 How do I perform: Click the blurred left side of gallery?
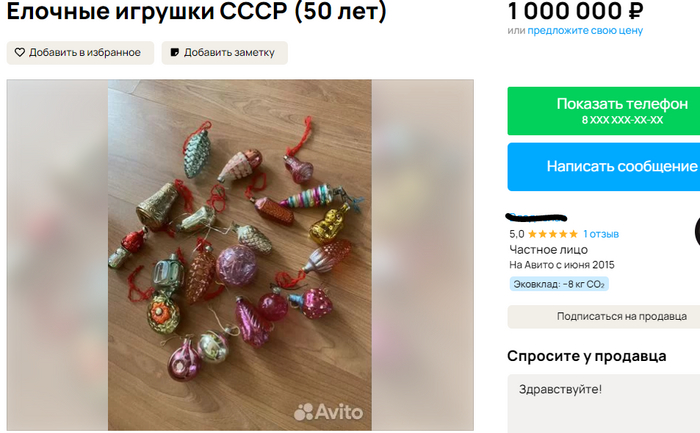pos(57,255)
